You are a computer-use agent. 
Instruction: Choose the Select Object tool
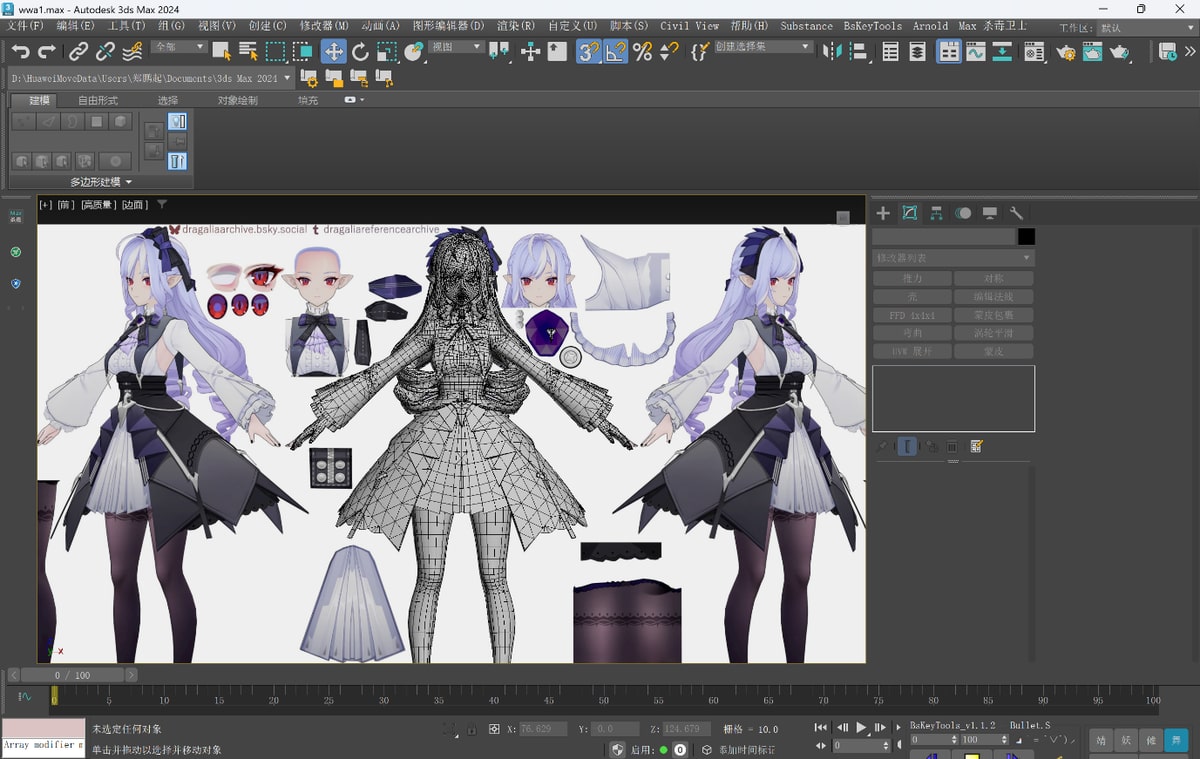222,51
